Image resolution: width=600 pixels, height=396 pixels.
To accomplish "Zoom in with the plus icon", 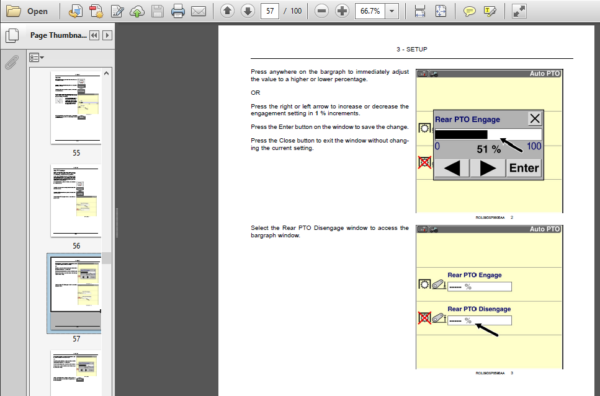I will coord(342,11).
